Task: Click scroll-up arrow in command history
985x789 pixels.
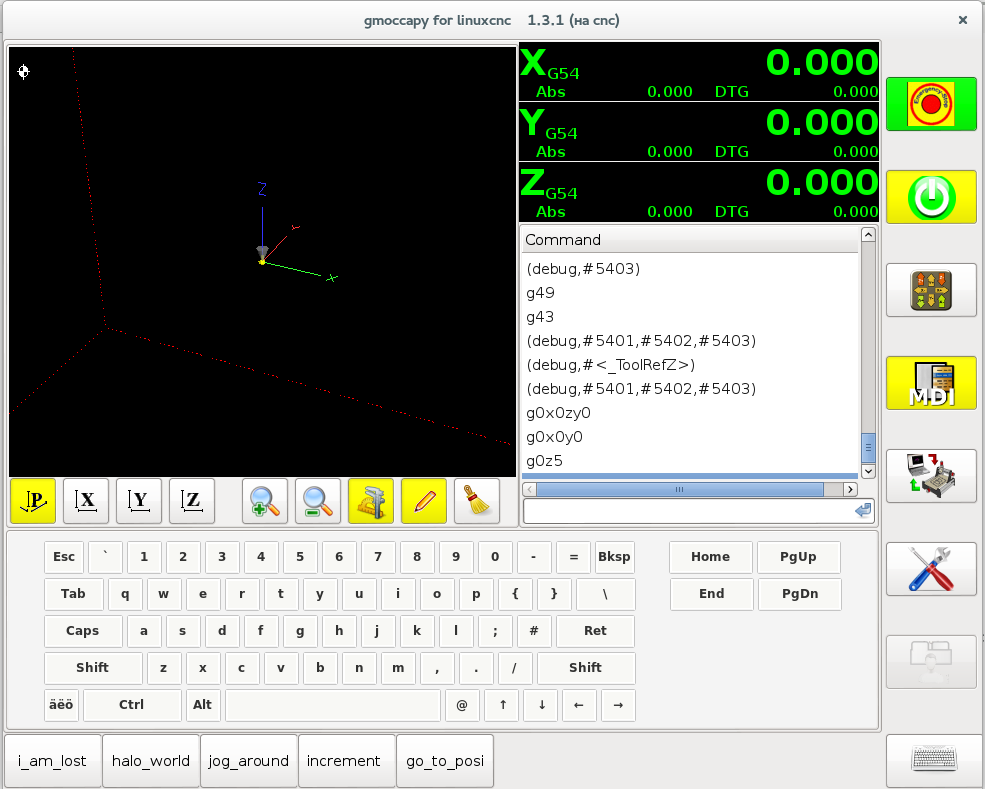Action: pos(868,235)
